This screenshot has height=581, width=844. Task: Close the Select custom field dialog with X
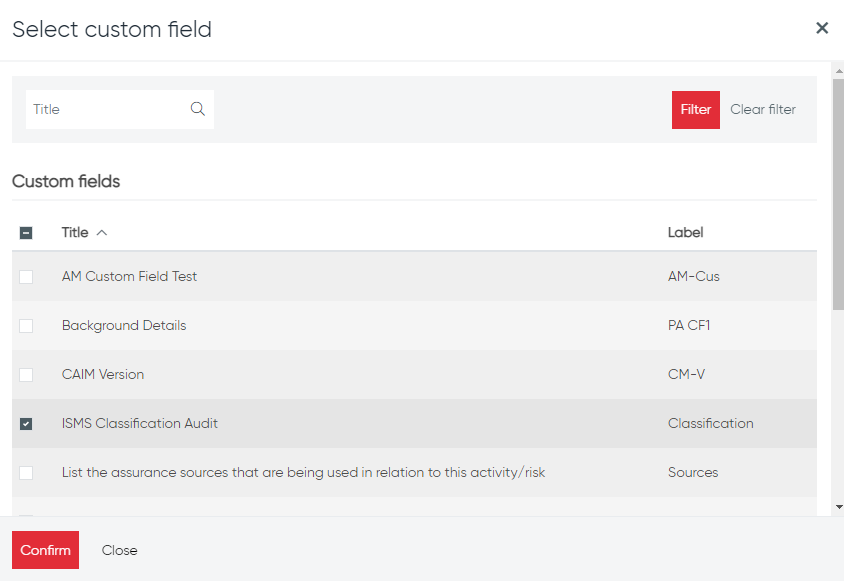pyautogui.click(x=821, y=28)
